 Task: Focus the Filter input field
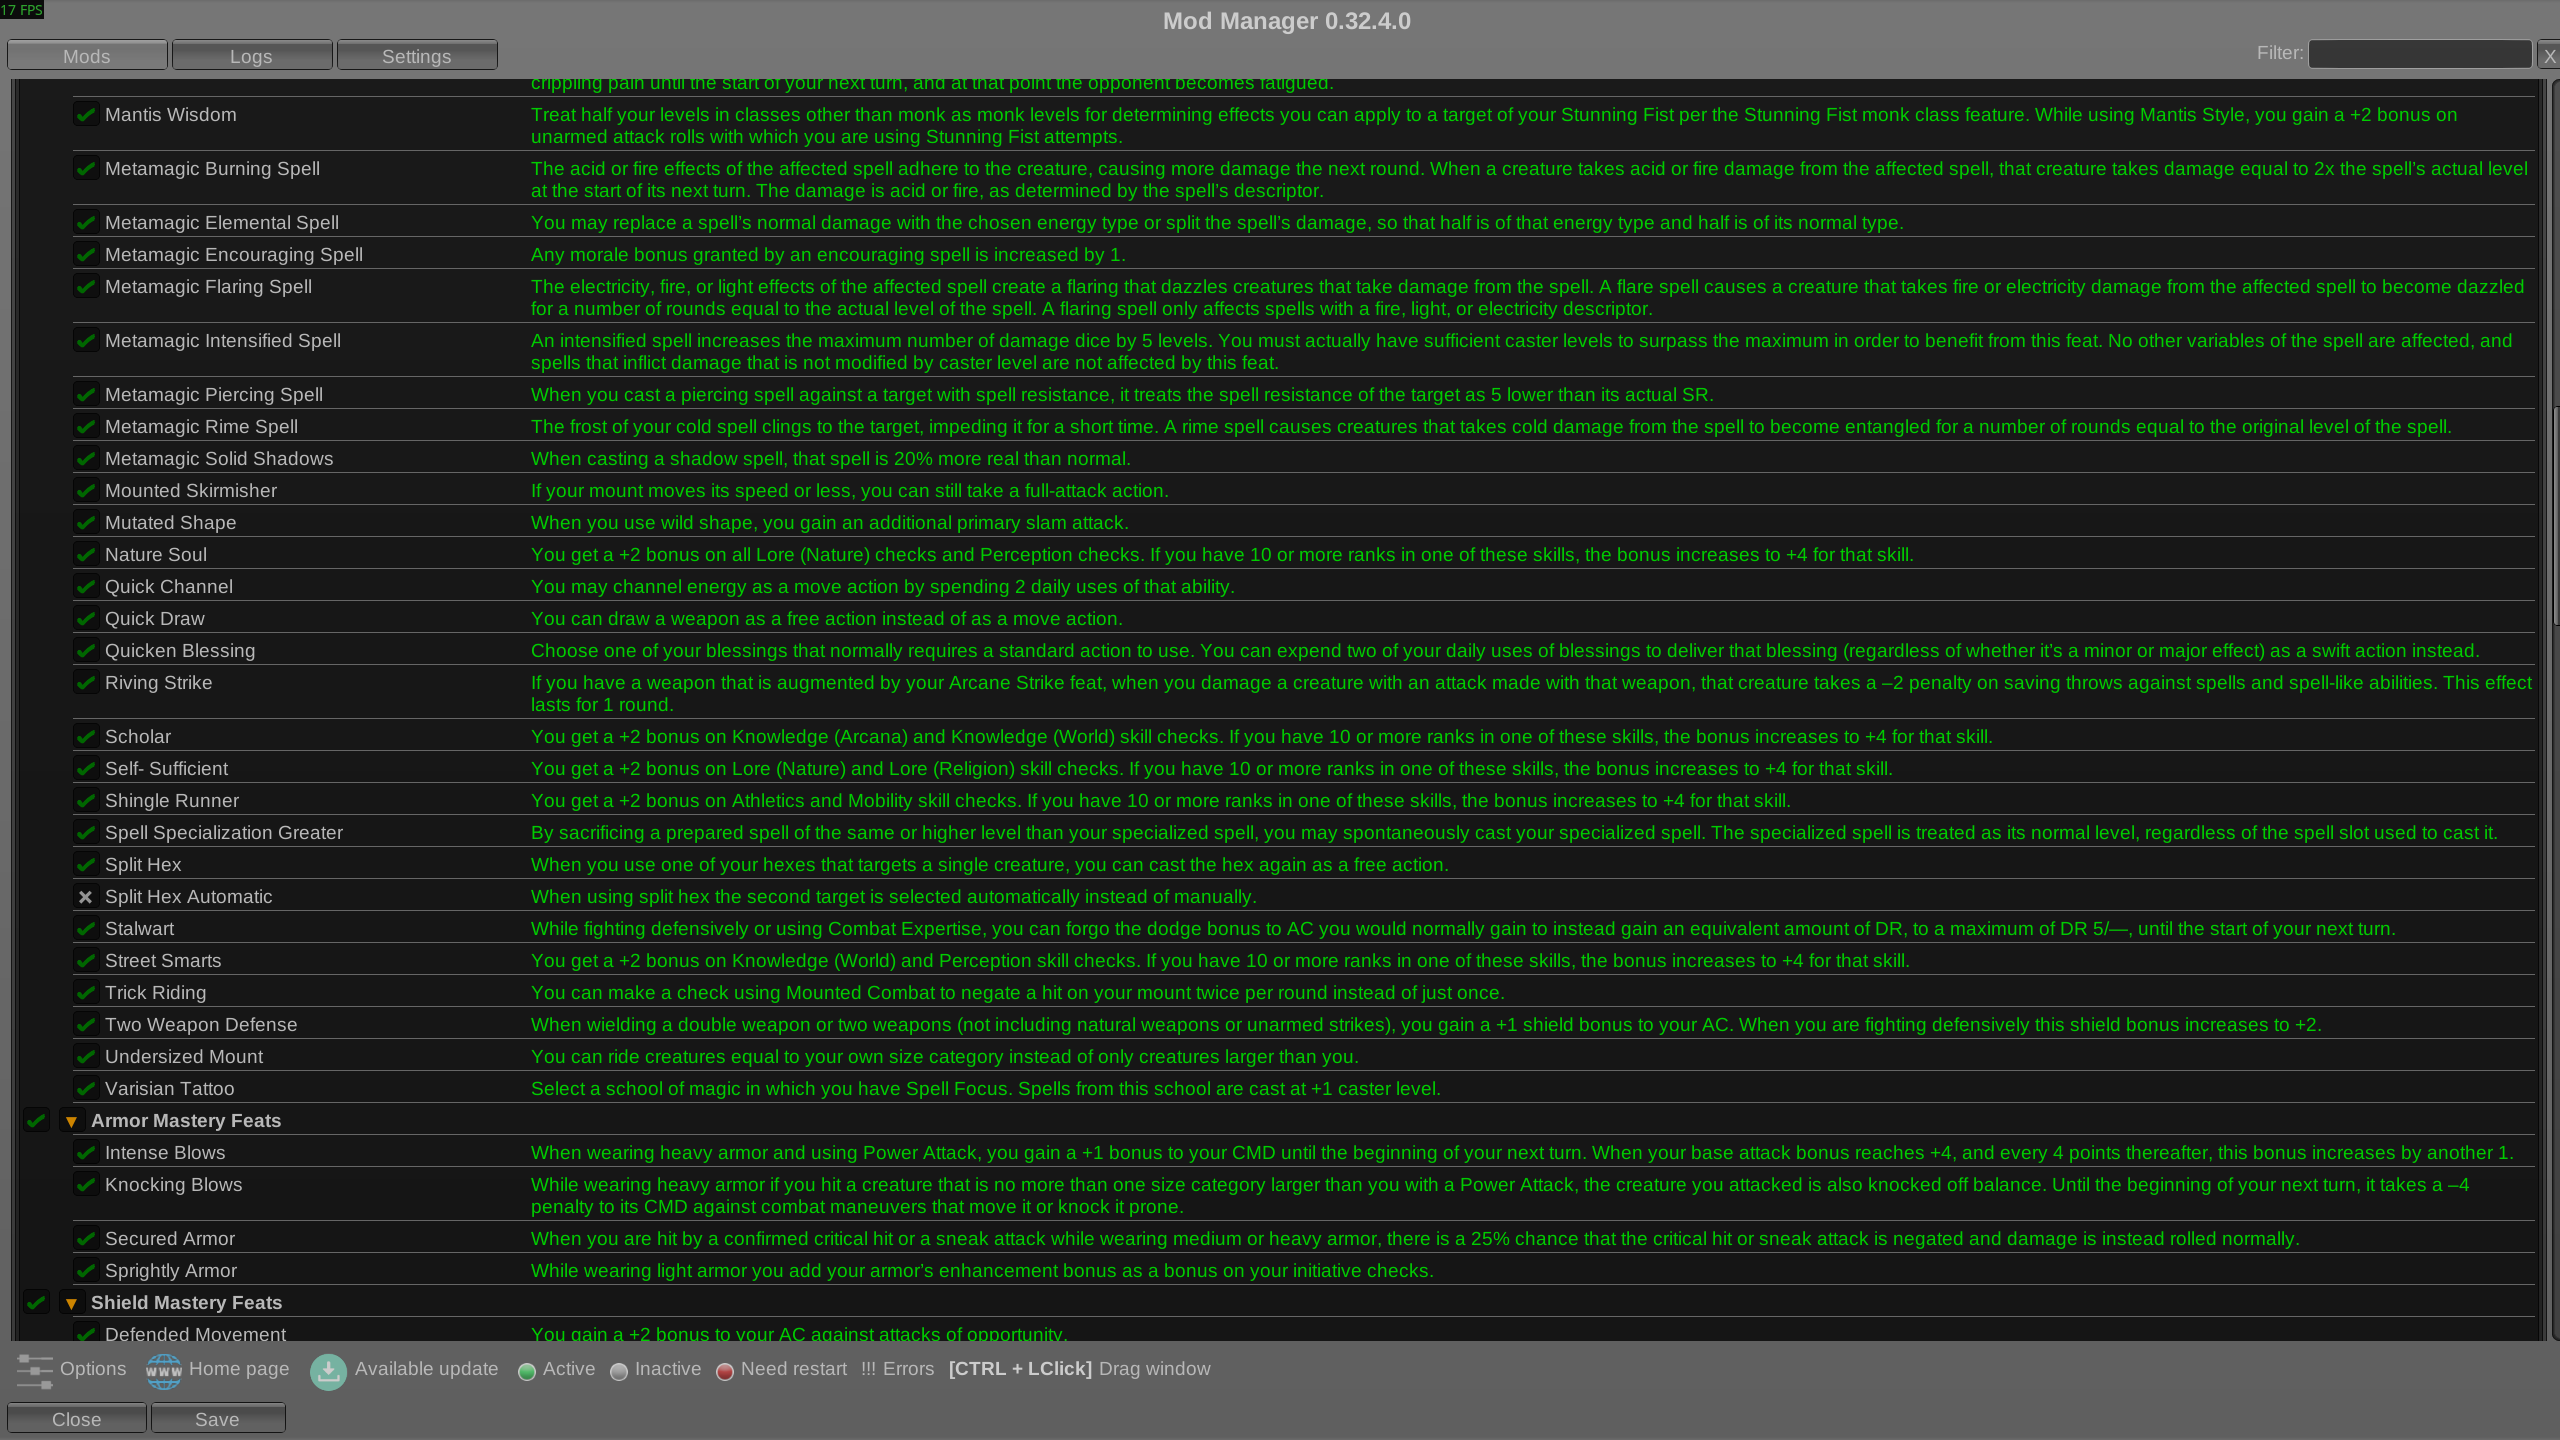(2420, 55)
